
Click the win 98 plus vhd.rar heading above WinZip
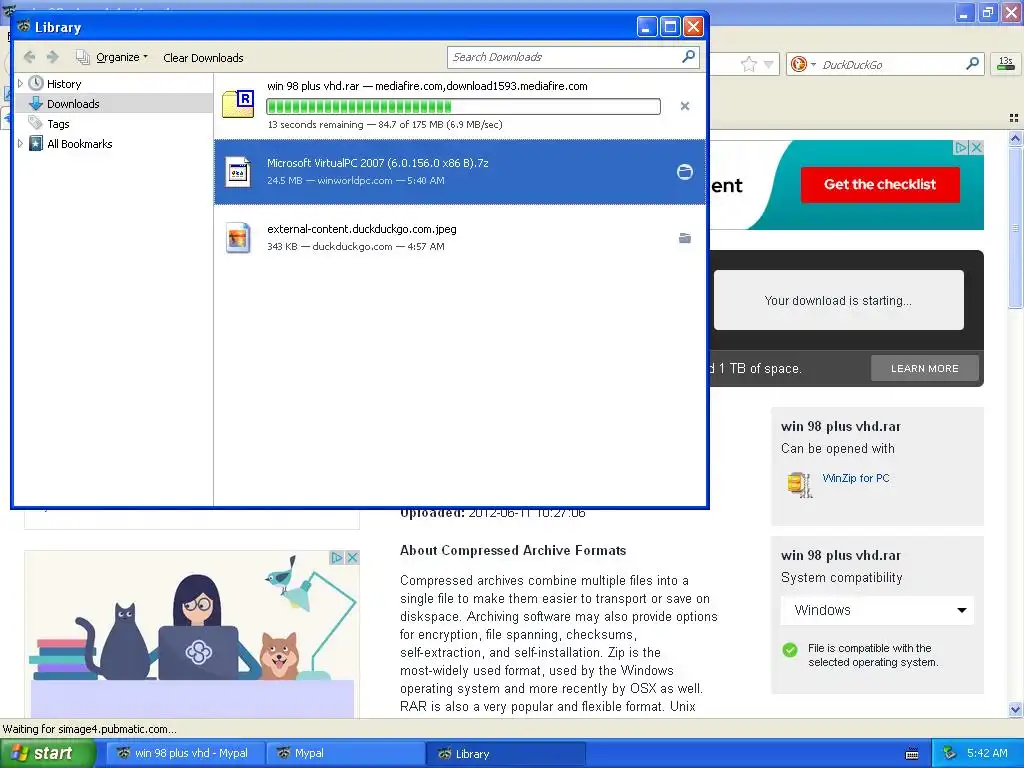[840, 426]
